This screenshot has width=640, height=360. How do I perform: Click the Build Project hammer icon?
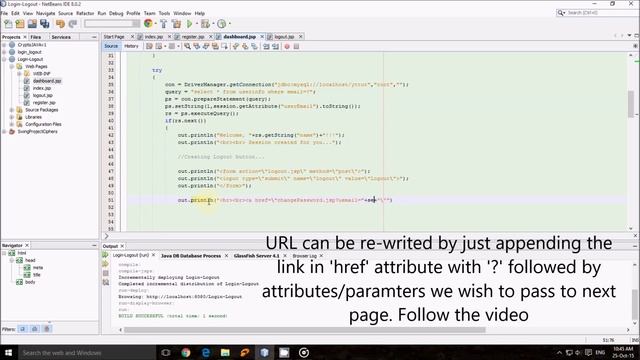[x=163, y=24]
